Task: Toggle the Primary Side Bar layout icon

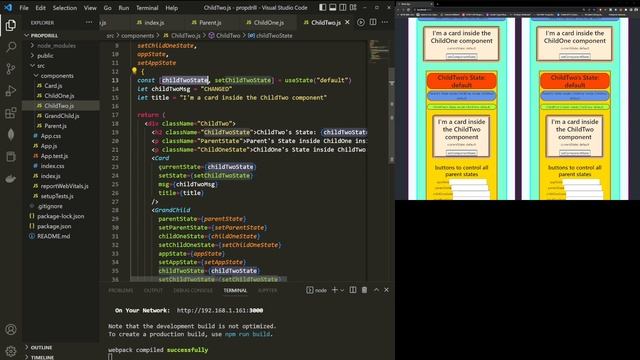Action: (x=322, y=7)
